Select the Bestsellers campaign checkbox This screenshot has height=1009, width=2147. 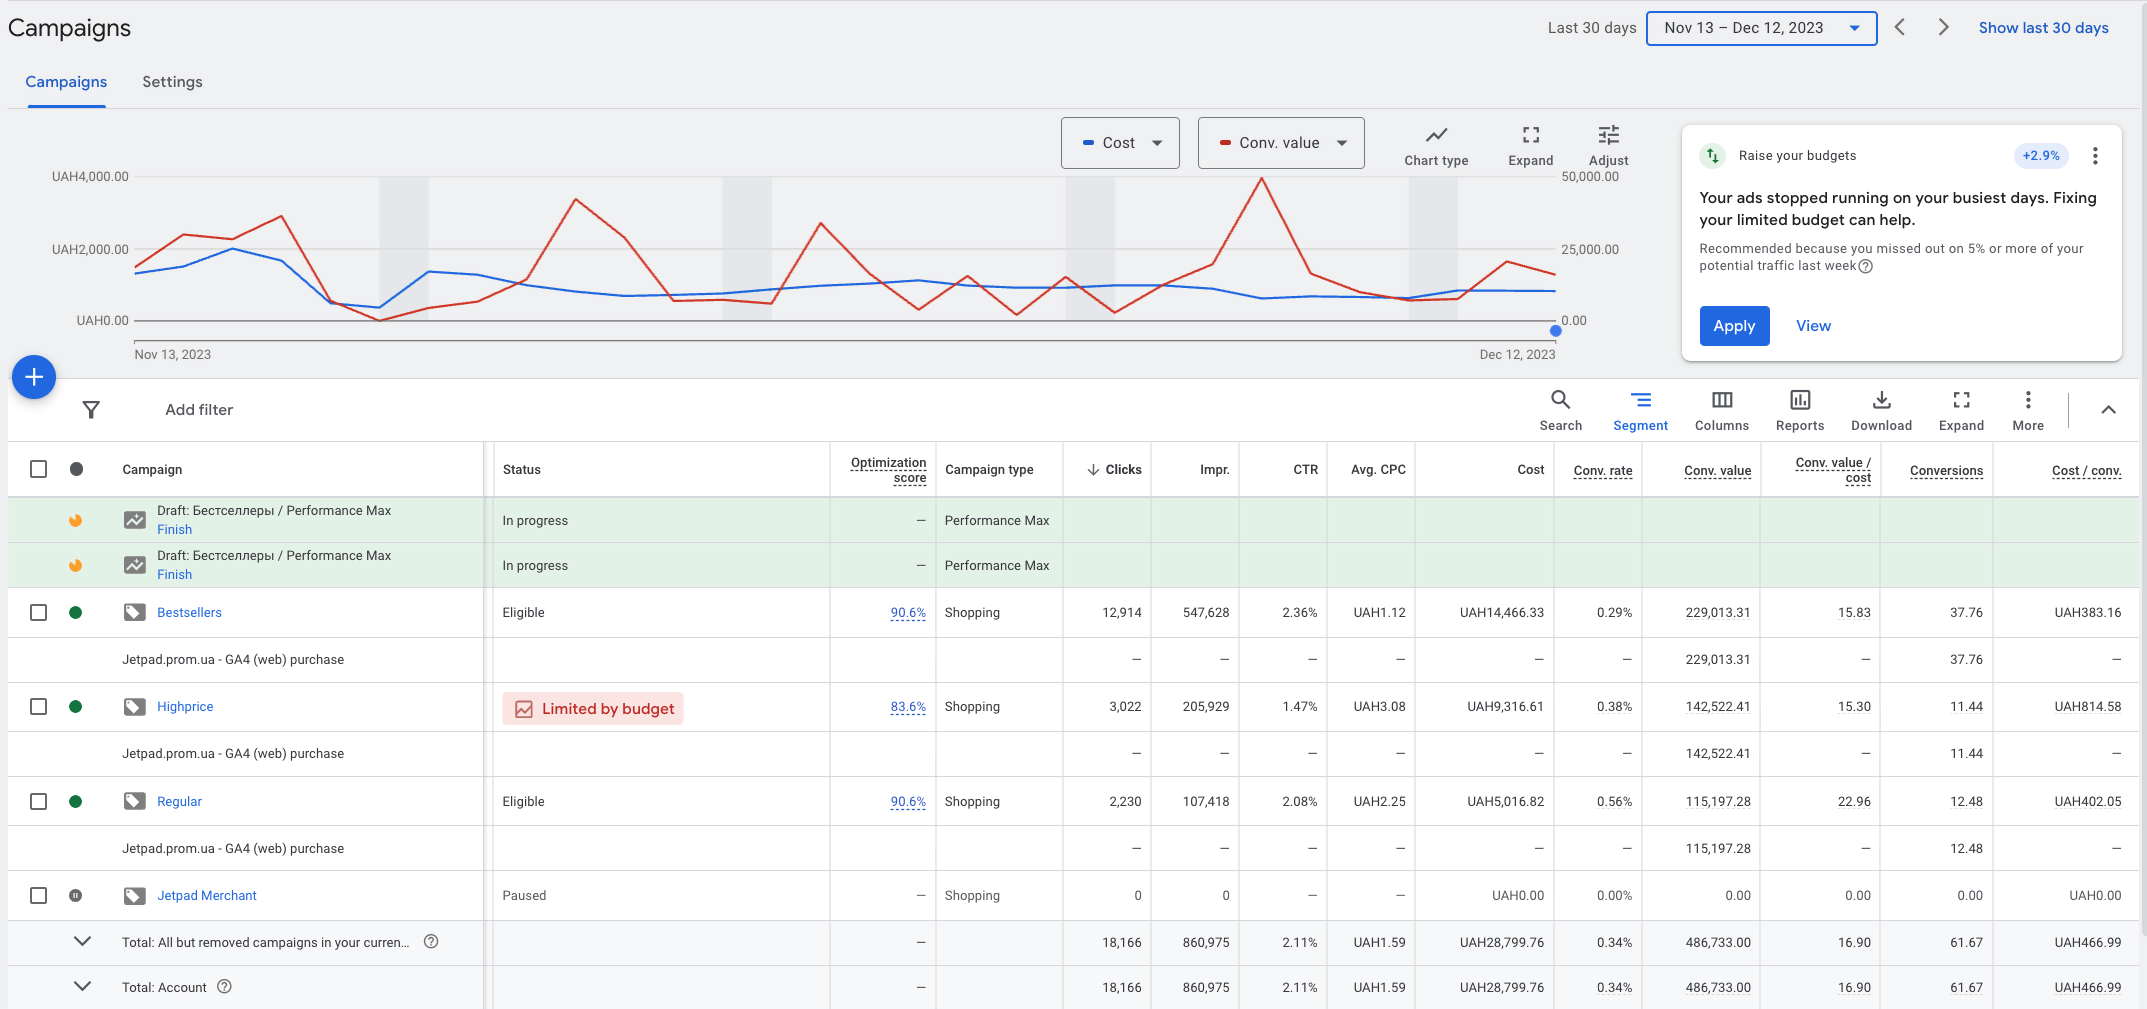[38, 612]
